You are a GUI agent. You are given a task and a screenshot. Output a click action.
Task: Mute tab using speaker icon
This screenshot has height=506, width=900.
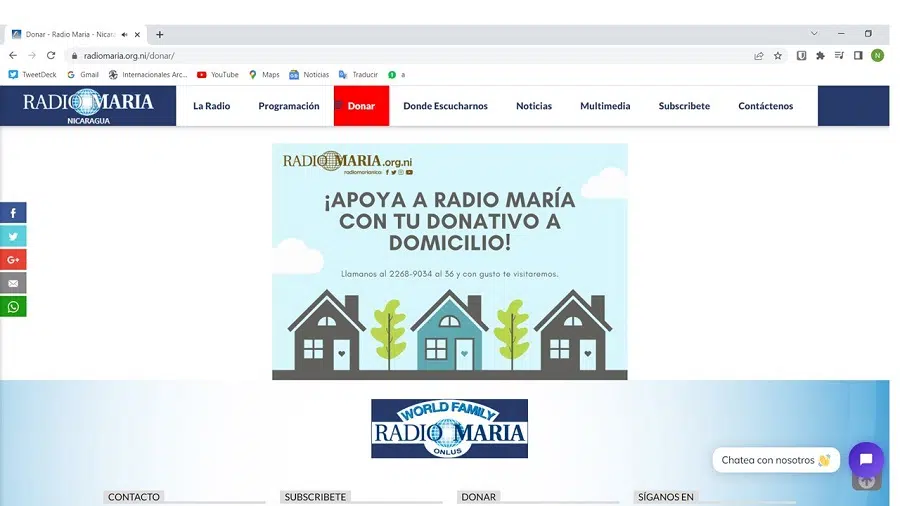pos(125,34)
